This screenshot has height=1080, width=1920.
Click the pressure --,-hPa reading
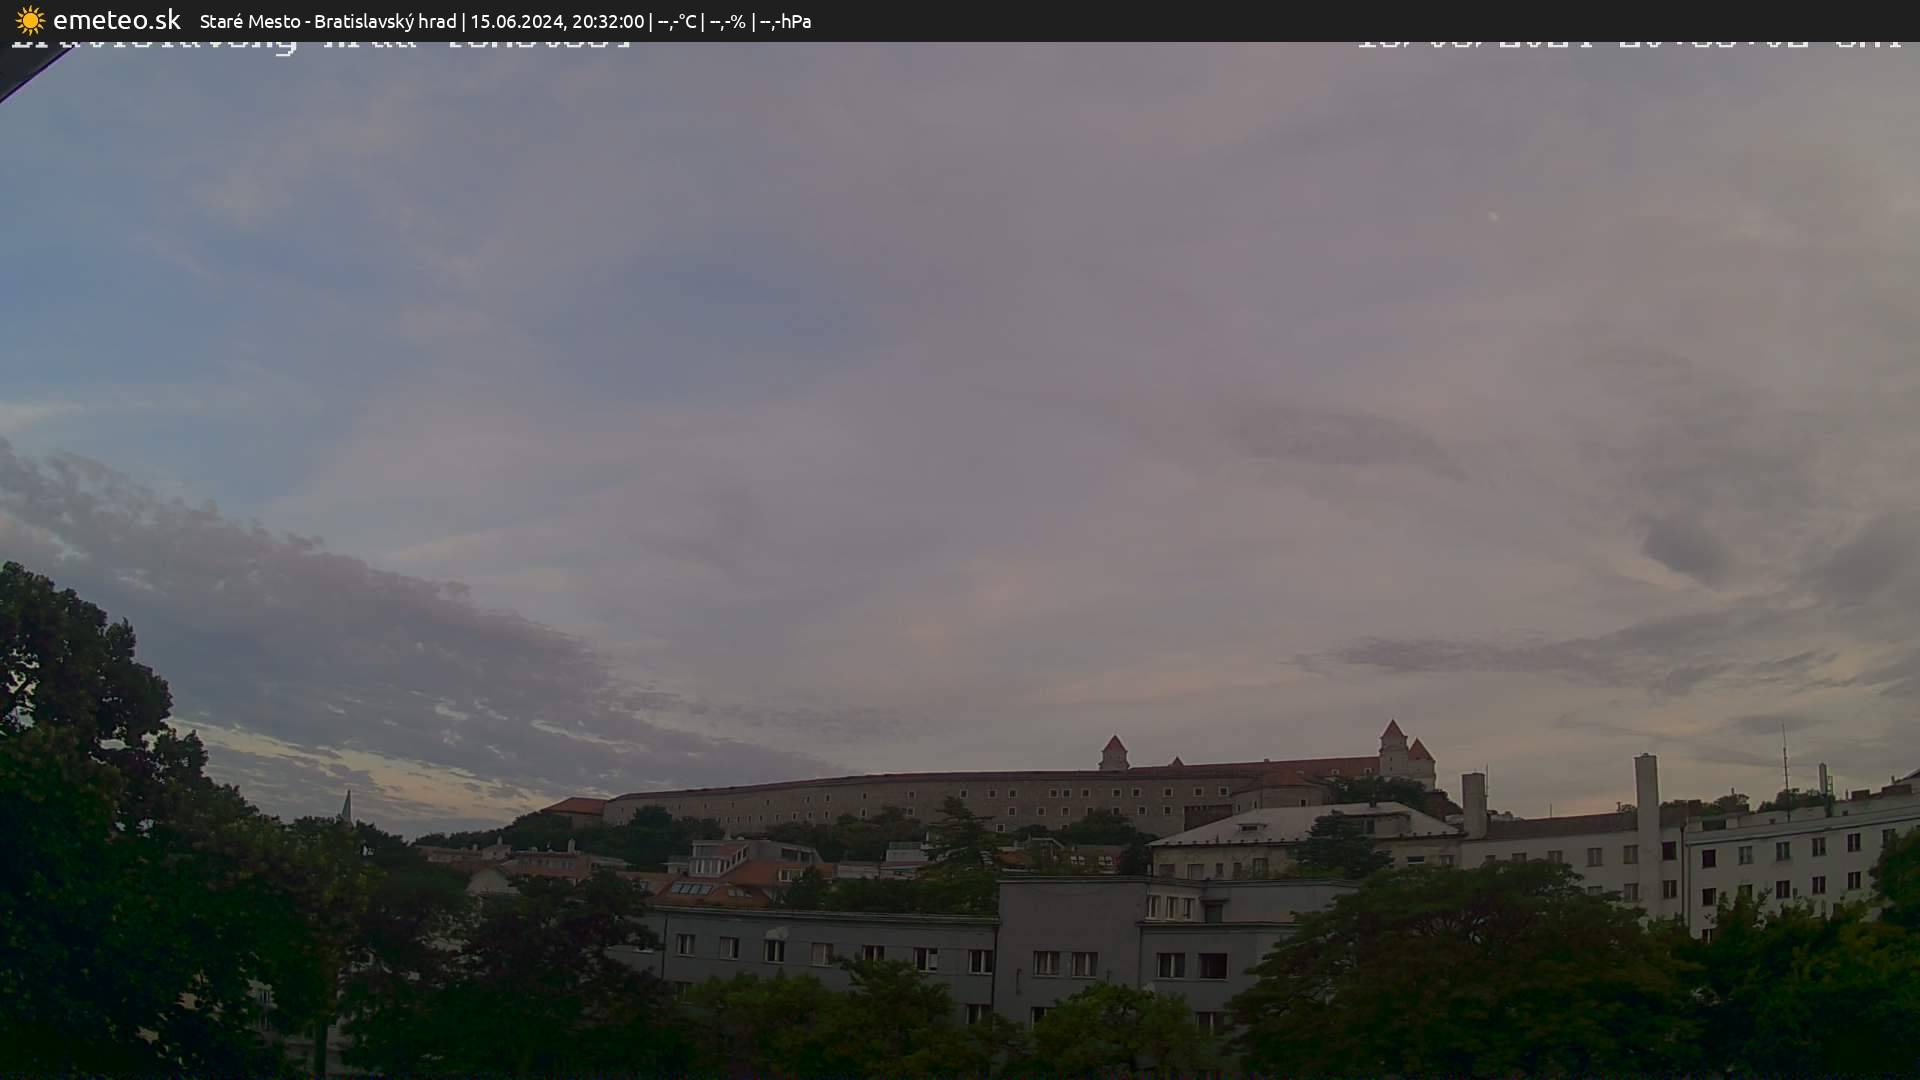pyautogui.click(x=786, y=21)
